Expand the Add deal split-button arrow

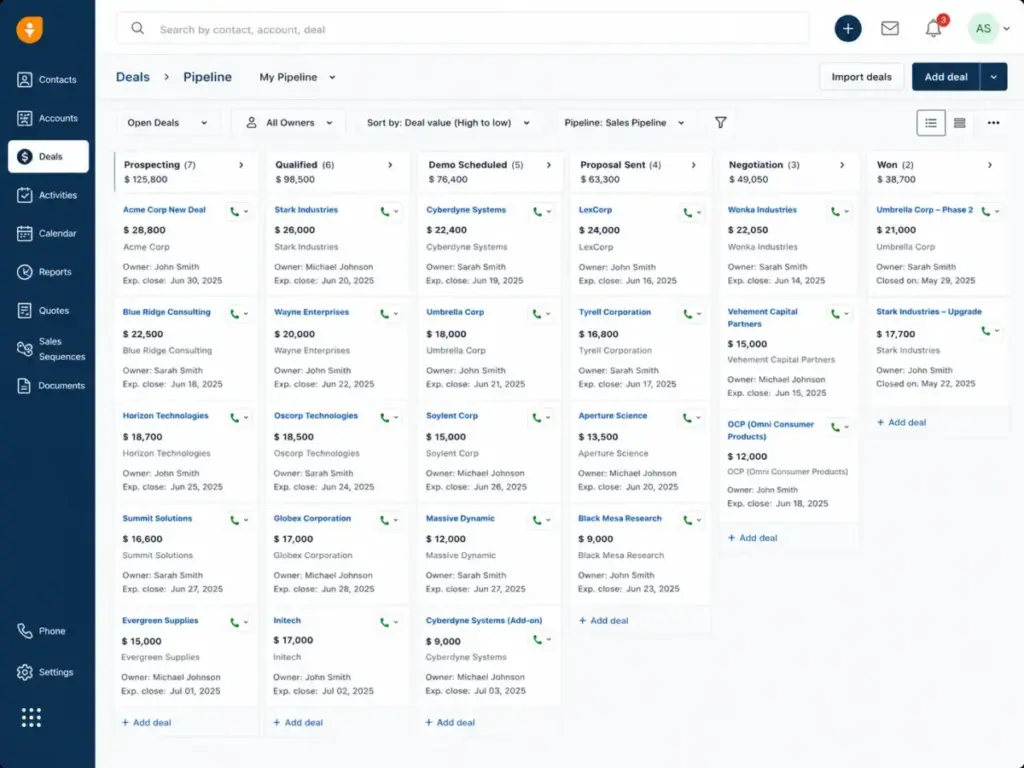point(993,77)
